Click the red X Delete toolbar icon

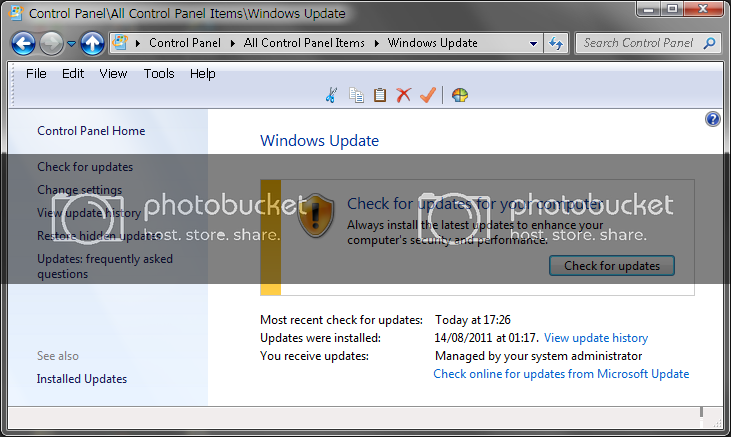click(x=404, y=95)
